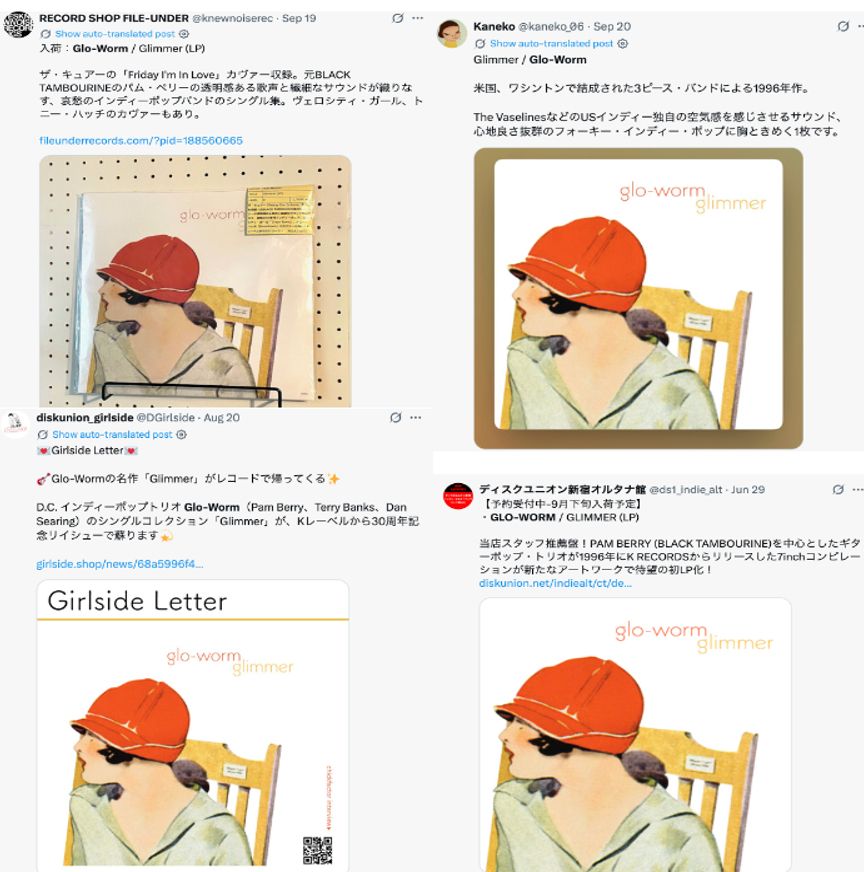Click Grok icon on RECORD SHOP FILE-UNDER post
Viewport: 864px width, 872px height.
pos(398,18)
